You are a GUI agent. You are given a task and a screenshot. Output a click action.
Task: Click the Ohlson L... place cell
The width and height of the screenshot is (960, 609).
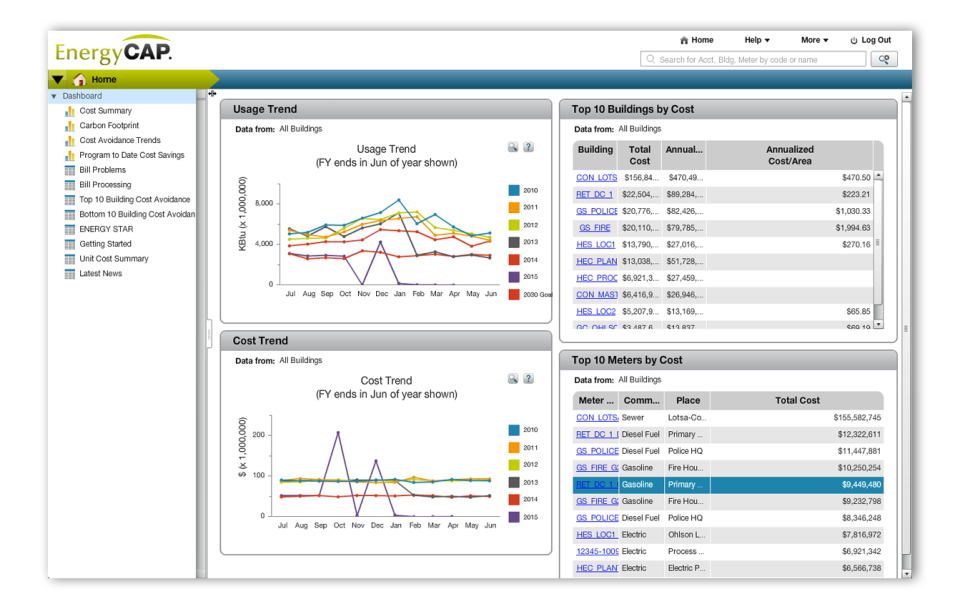pyautogui.click(x=688, y=535)
